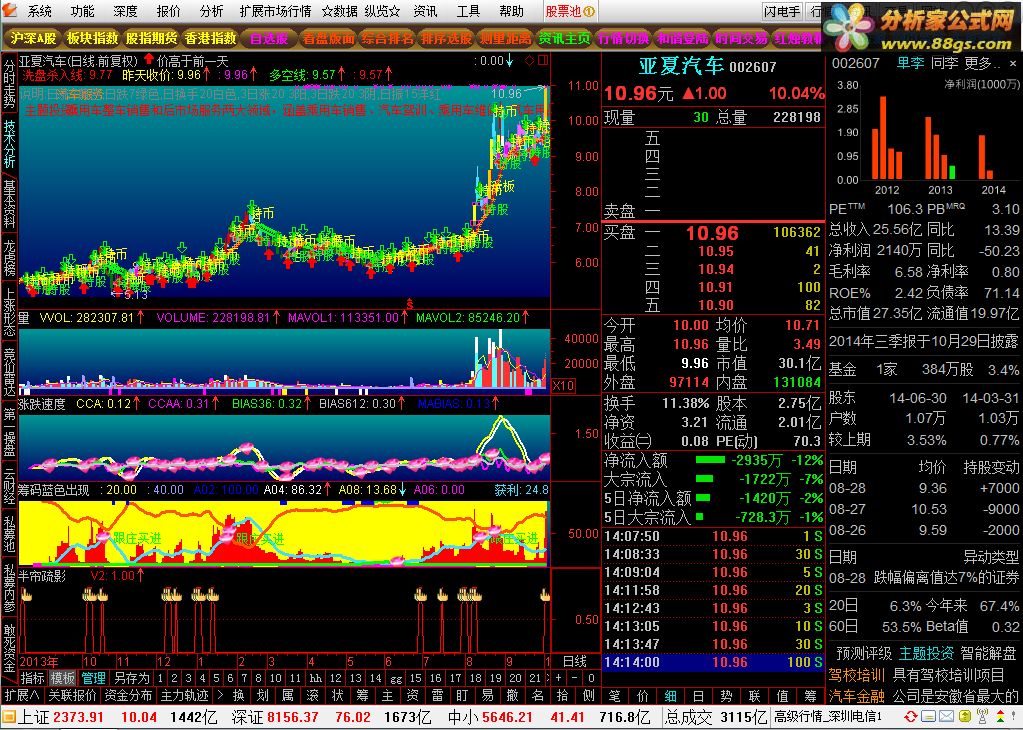Select the 笔 tick tab

click(x=615, y=695)
